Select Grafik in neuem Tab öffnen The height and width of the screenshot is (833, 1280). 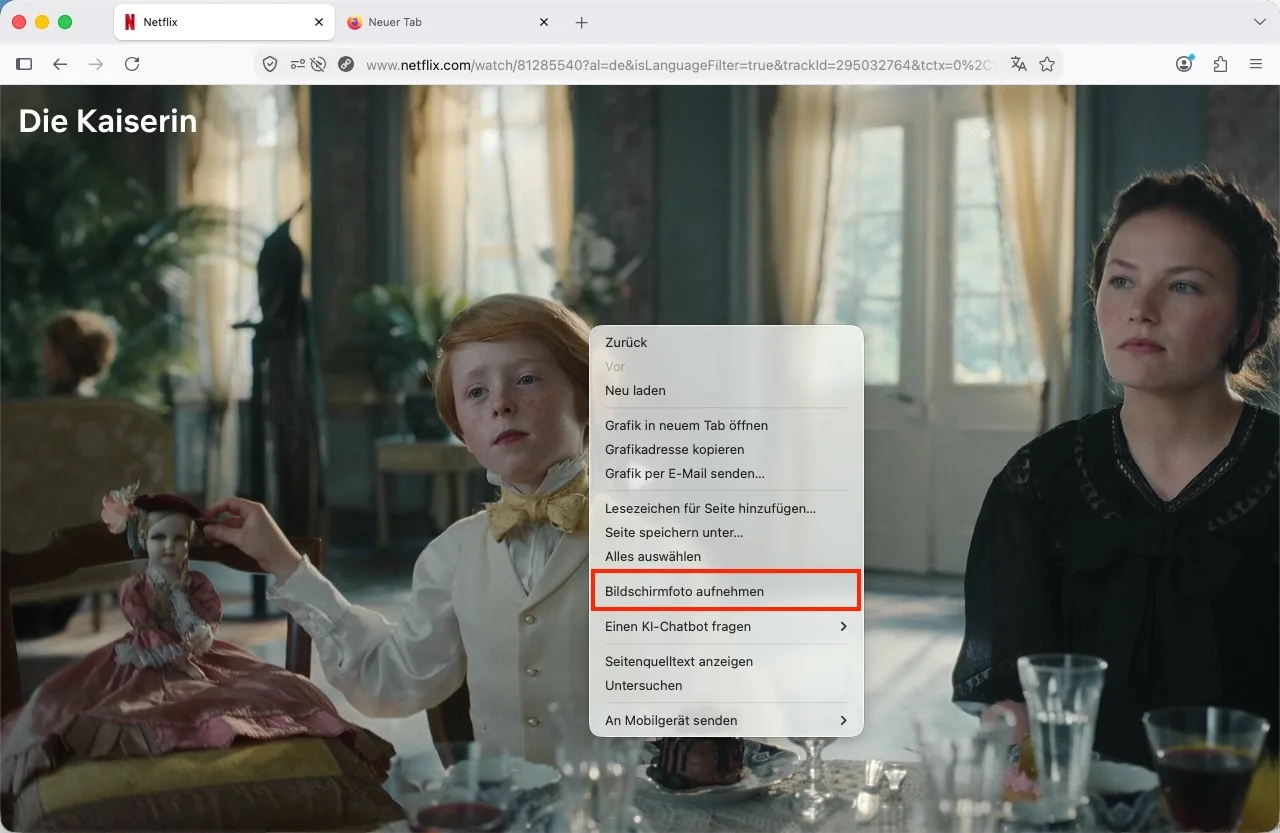click(x=726, y=425)
